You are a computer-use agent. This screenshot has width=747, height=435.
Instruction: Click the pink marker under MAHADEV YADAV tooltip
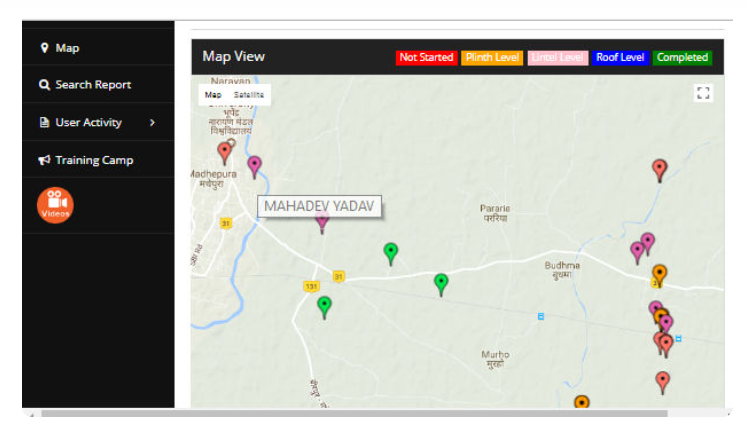point(322,225)
